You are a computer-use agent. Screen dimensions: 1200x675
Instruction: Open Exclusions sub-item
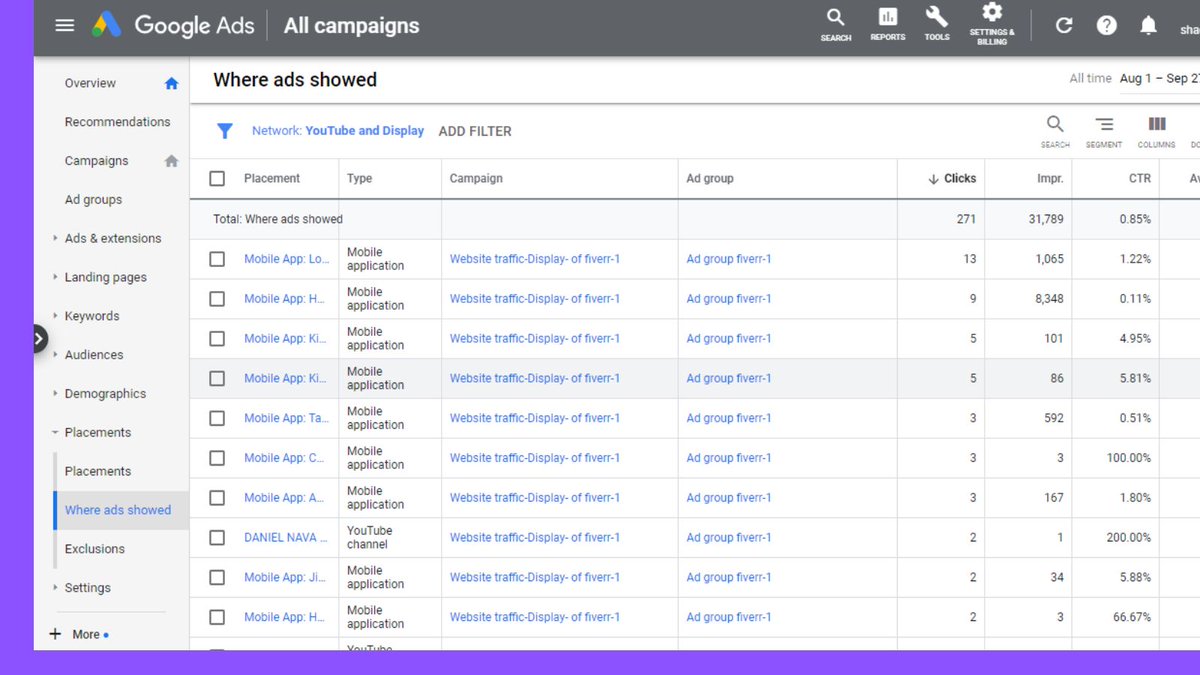(x=95, y=549)
